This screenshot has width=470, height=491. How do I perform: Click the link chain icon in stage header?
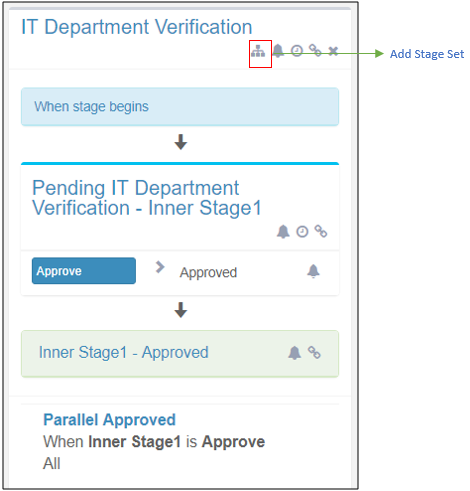[315, 51]
